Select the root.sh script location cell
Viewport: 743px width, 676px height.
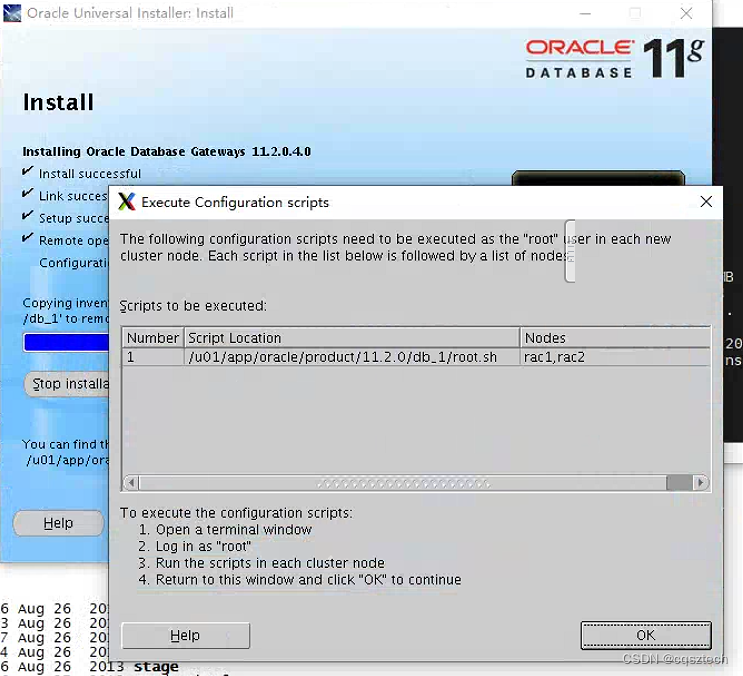pos(352,357)
